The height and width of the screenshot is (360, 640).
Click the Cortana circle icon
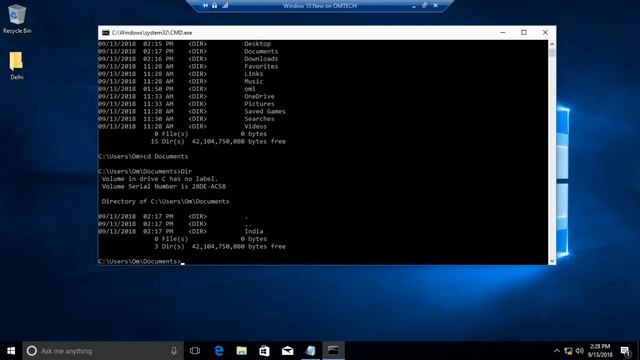click(31, 351)
